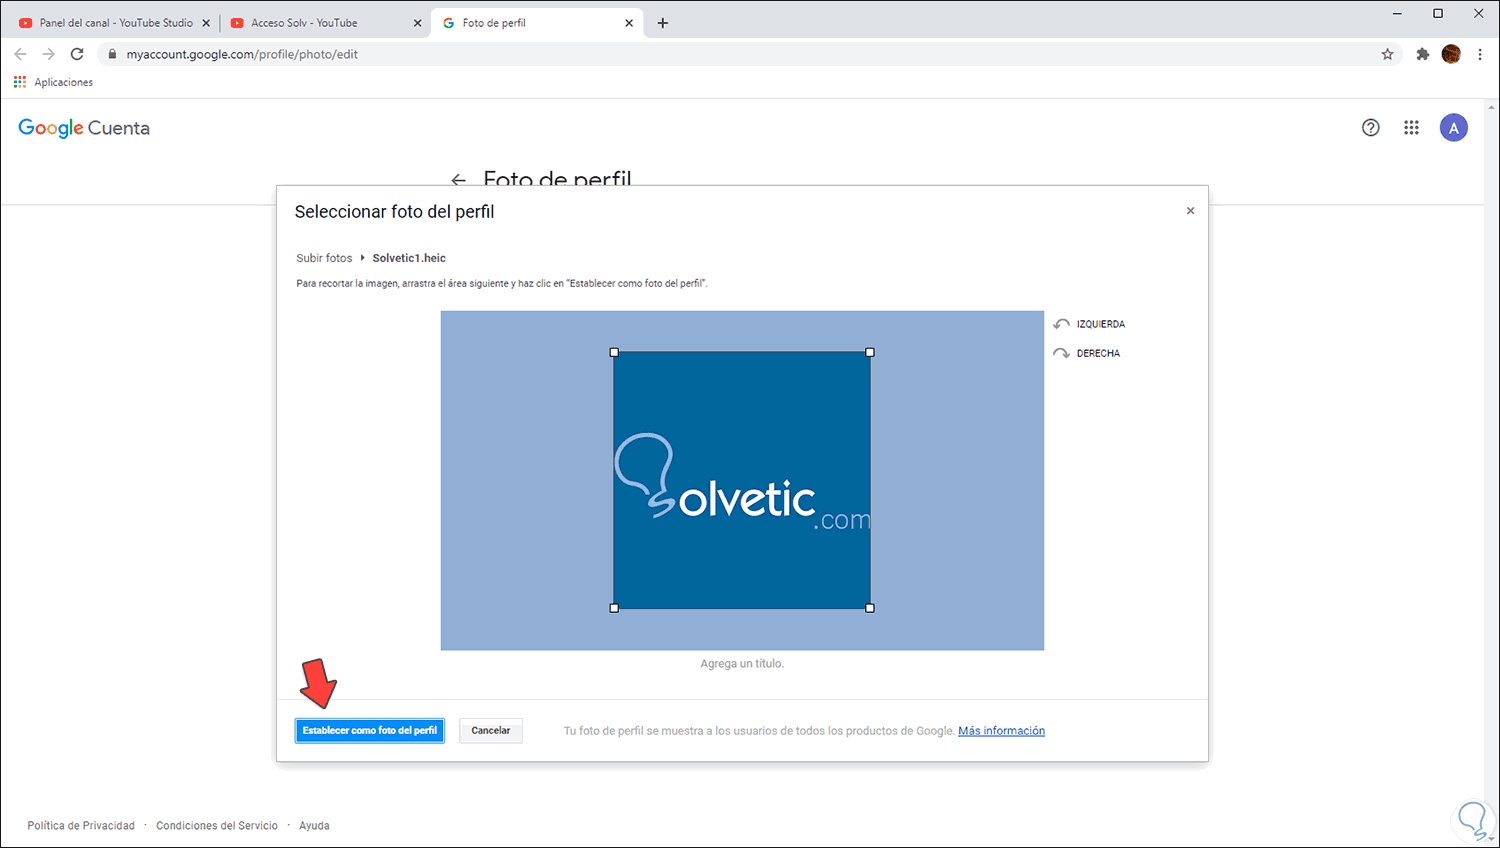Click the page scrollbar up arrow
Viewport: 1500px width, 848px height.
click(1492, 106)
